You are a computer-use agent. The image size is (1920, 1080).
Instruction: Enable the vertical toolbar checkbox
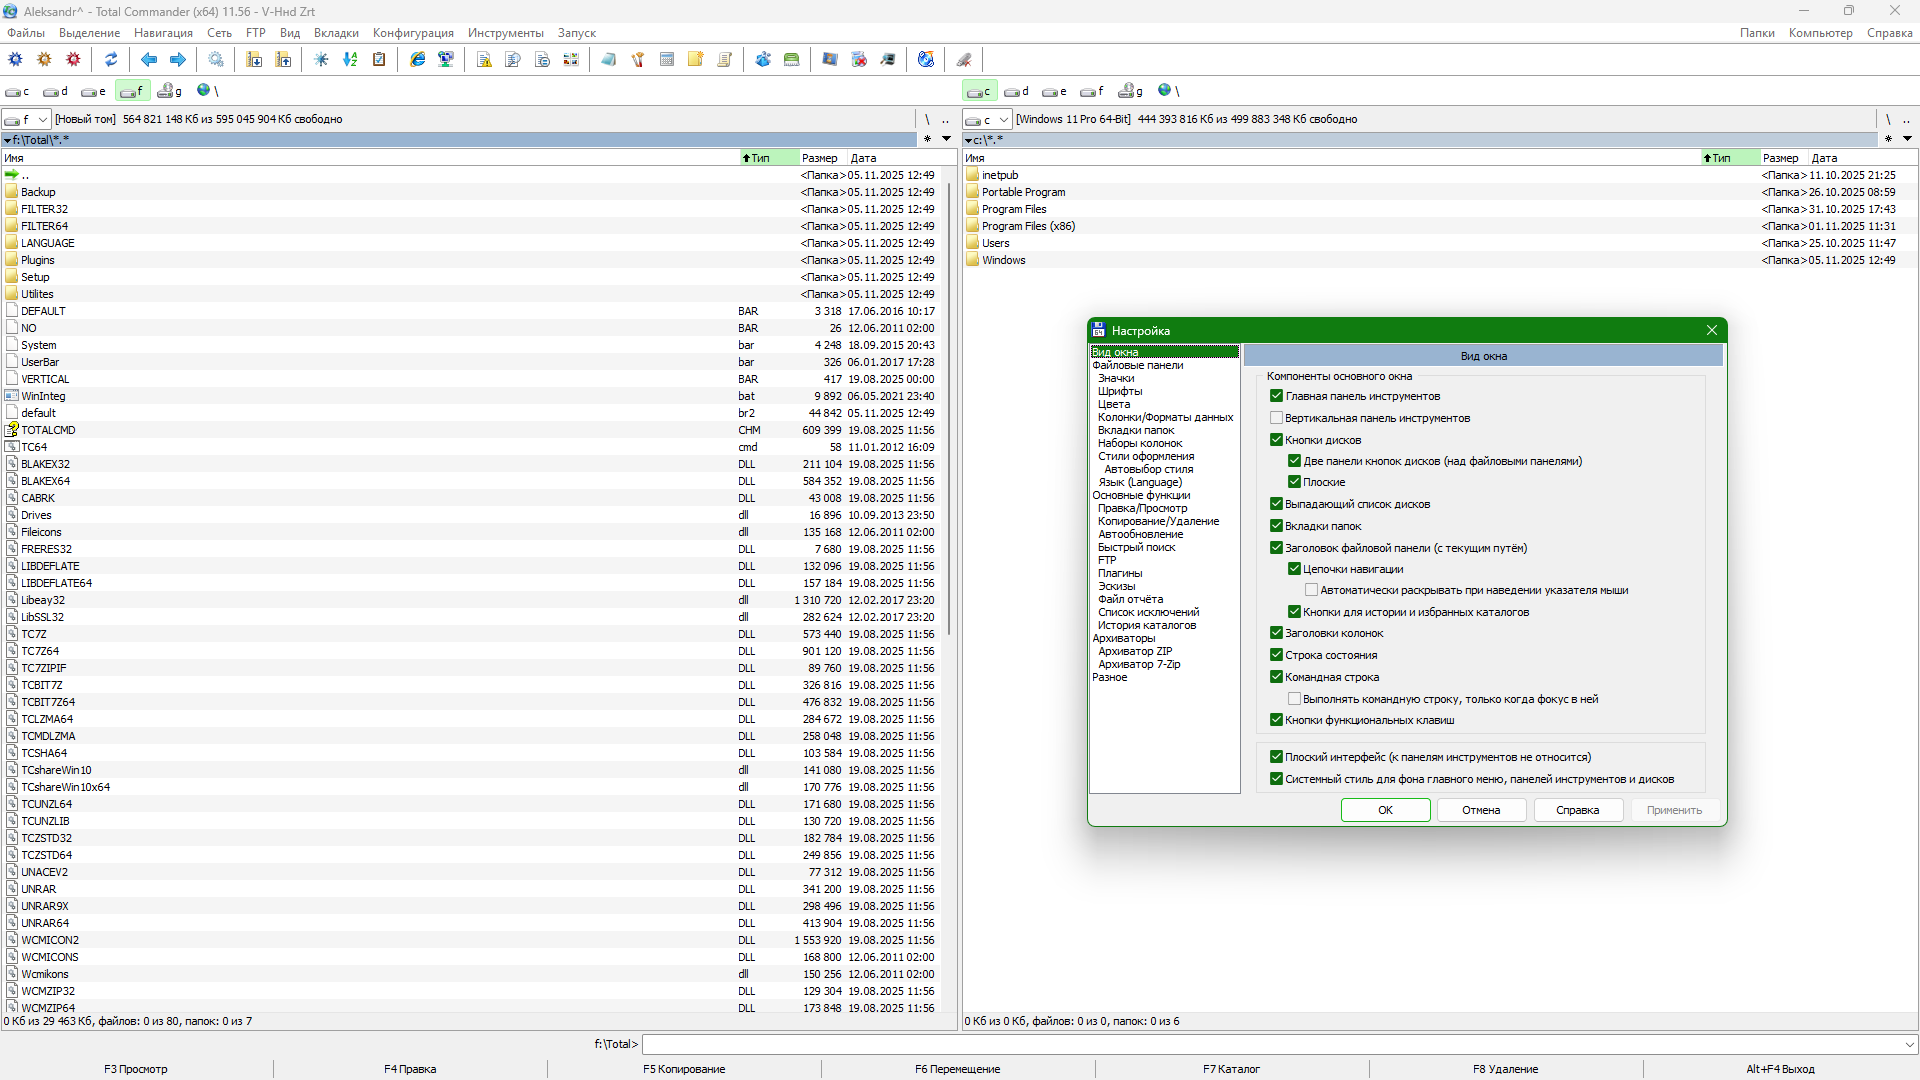coord(1276,418)
